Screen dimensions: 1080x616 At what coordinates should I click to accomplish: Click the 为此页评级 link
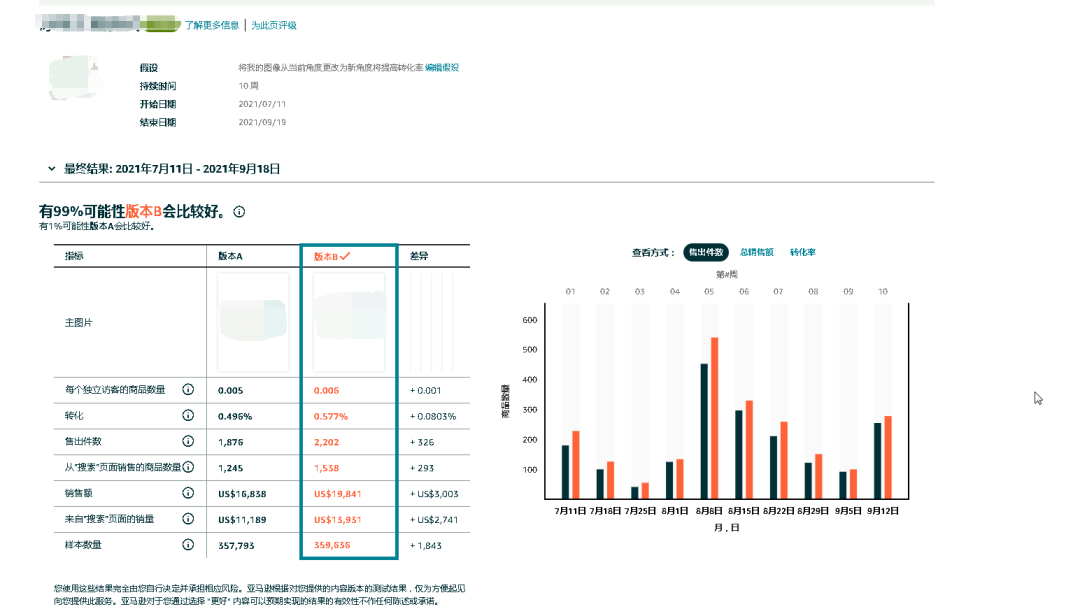[274, 25]
